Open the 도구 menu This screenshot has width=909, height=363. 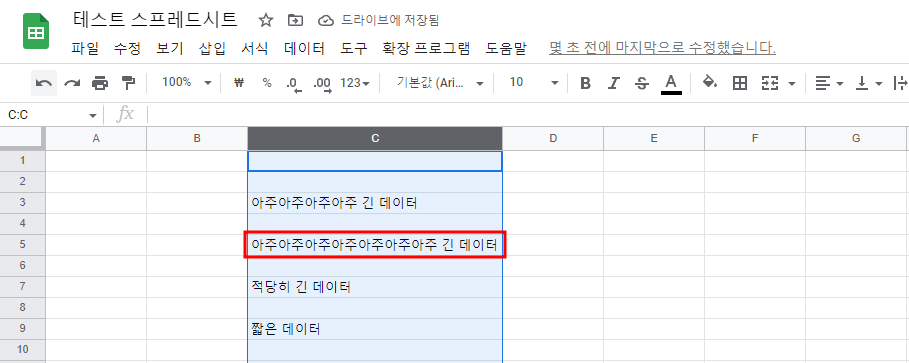[x=354, y=49]
